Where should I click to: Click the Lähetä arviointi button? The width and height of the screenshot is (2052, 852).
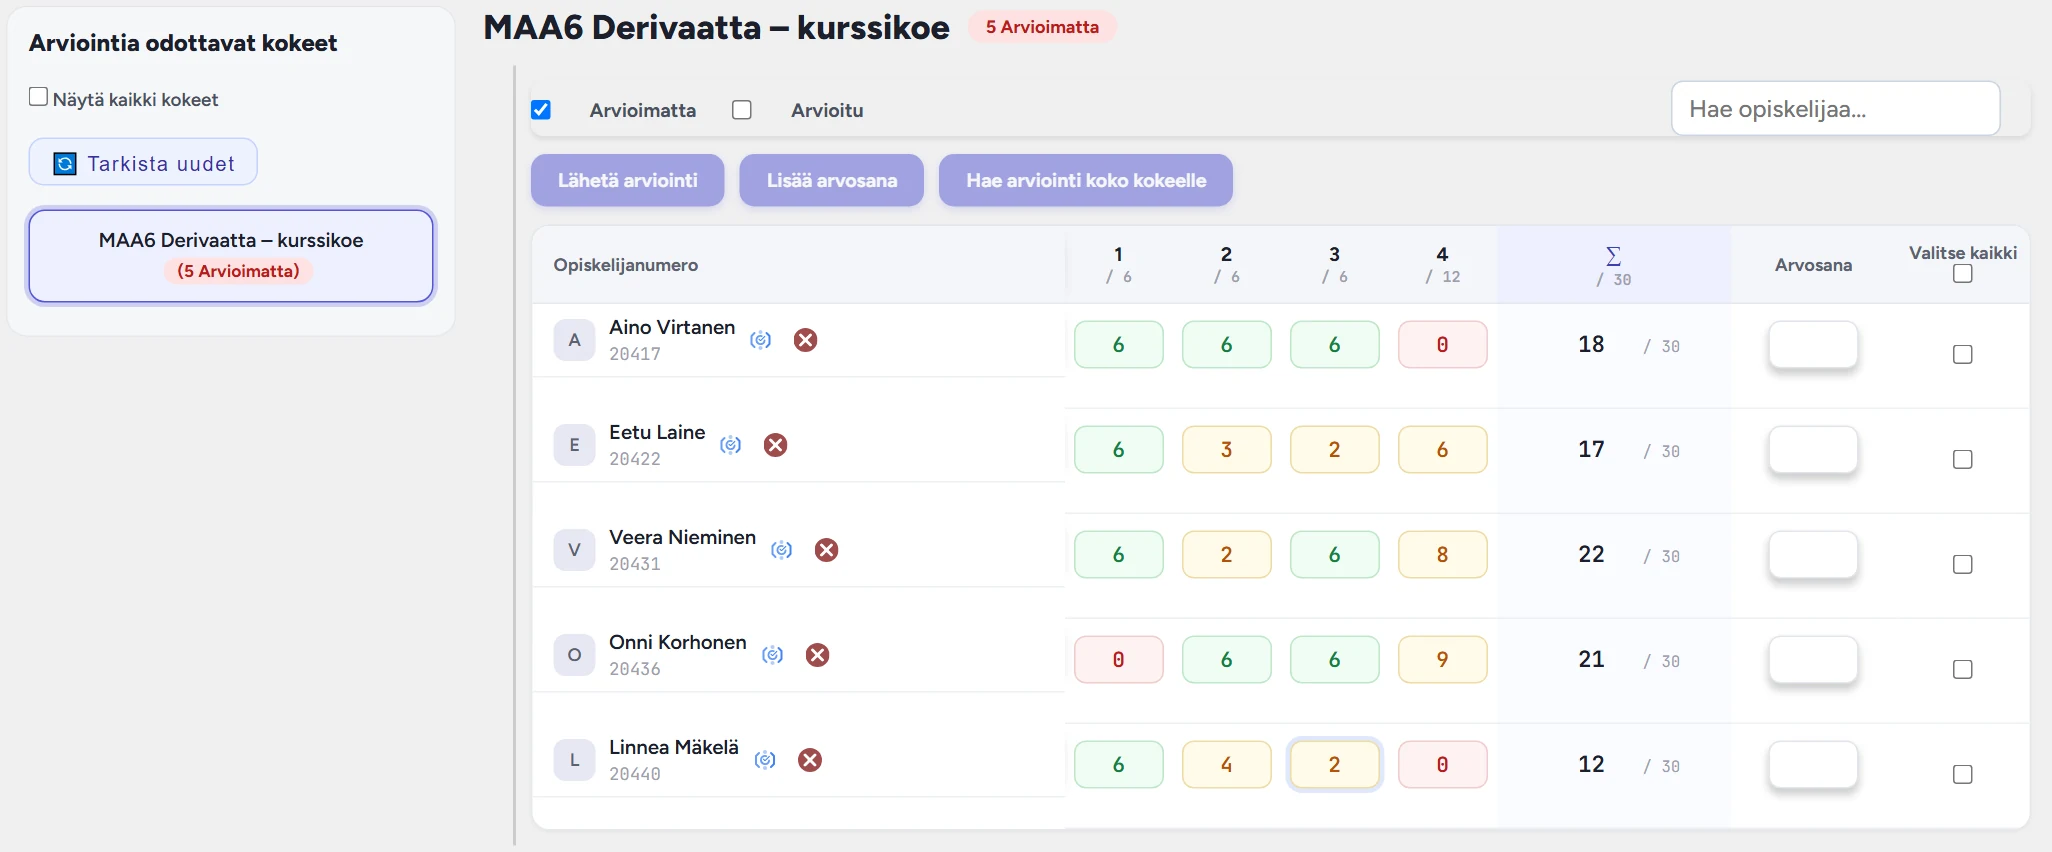click(627, 180)
